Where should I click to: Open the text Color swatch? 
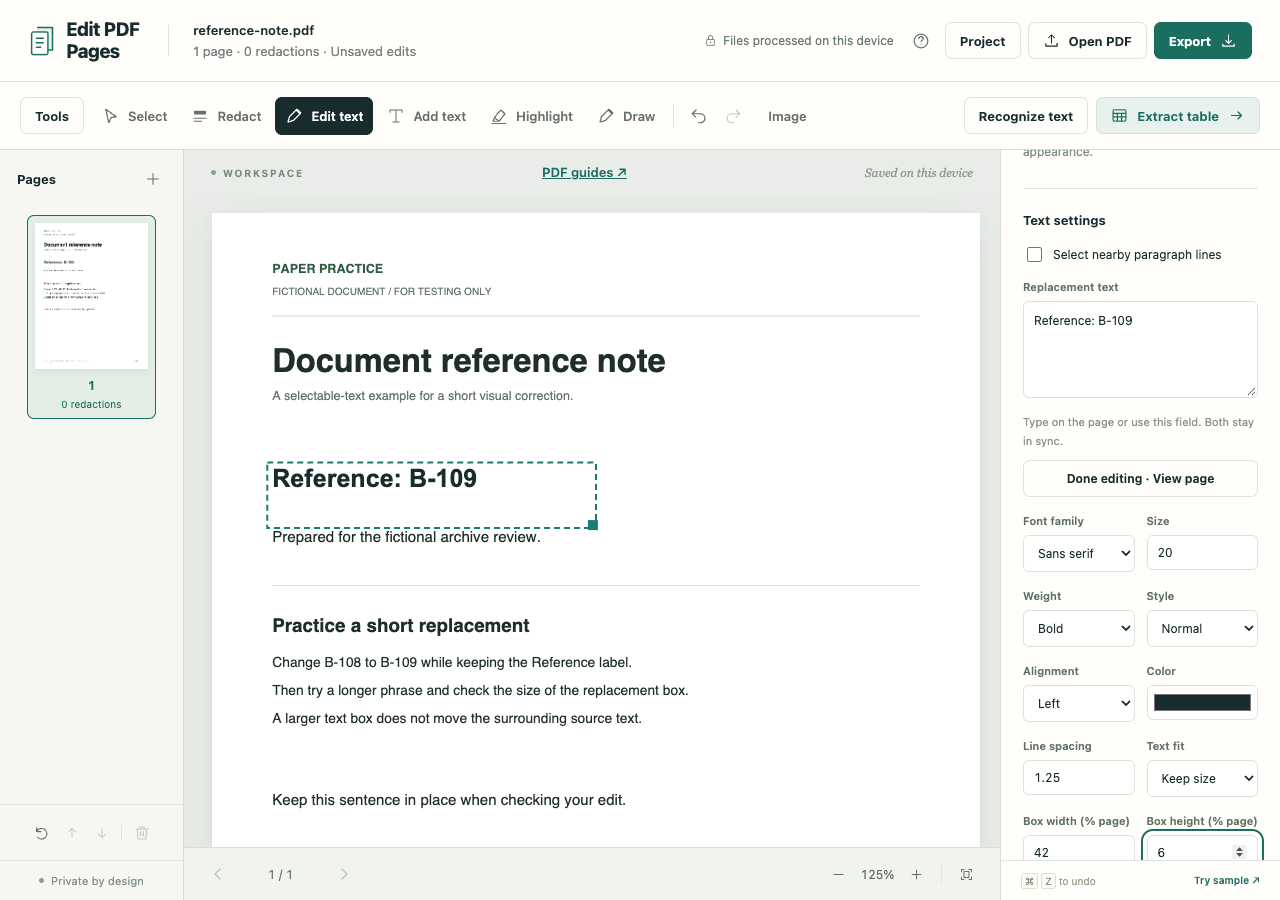(x=1202, y=703)
